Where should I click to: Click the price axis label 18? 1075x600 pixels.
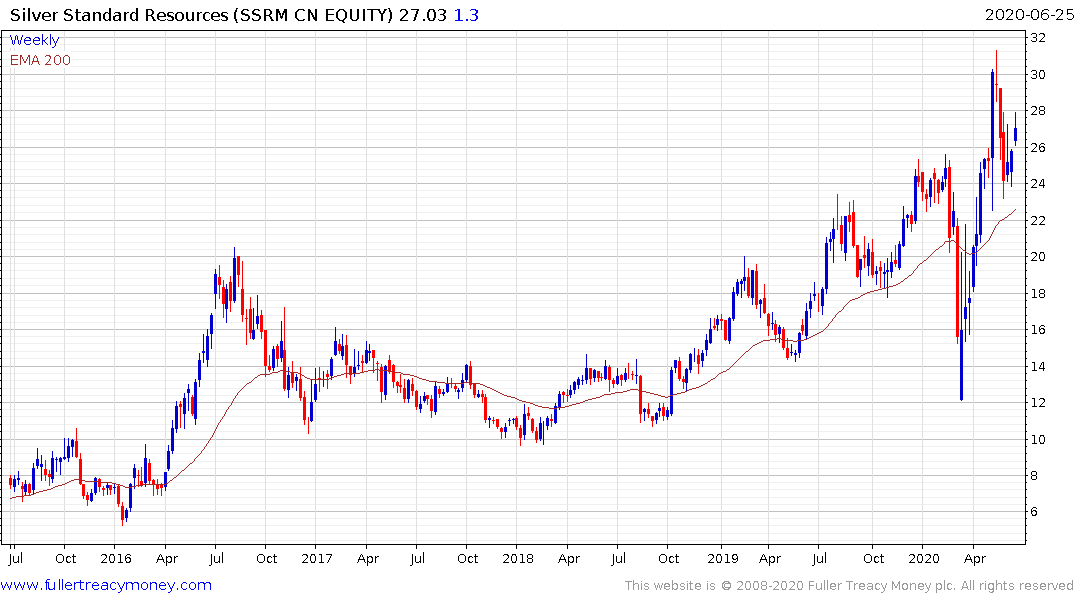(1038, 293)
